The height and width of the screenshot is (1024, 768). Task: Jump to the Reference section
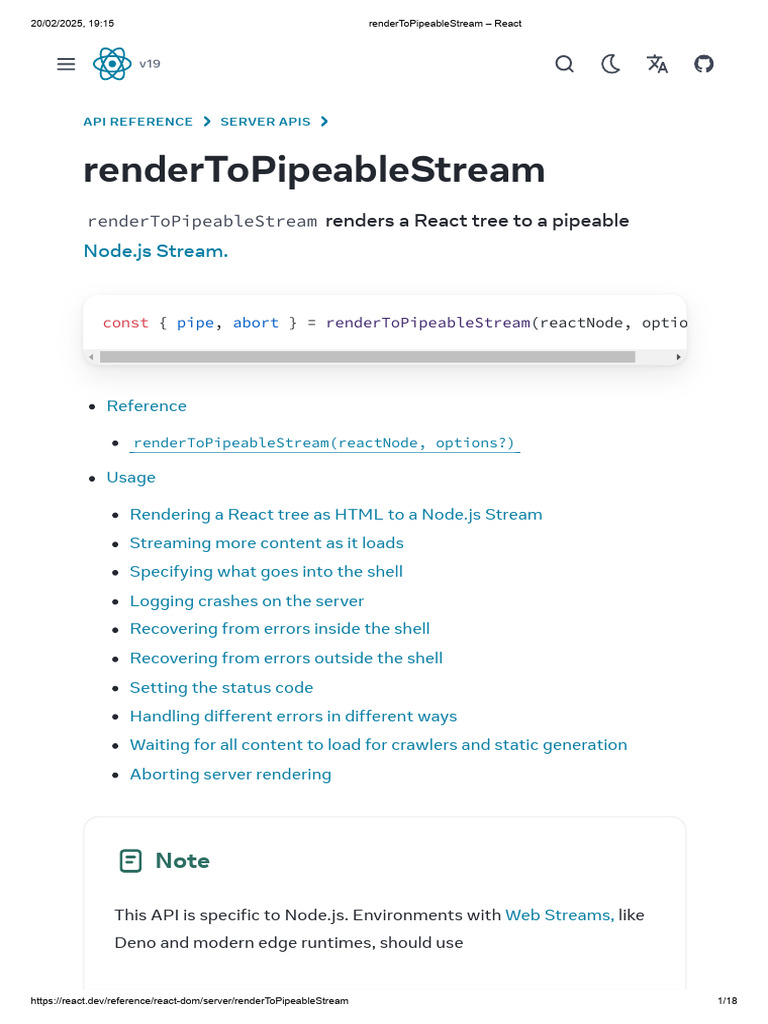[x=146, y=406]
